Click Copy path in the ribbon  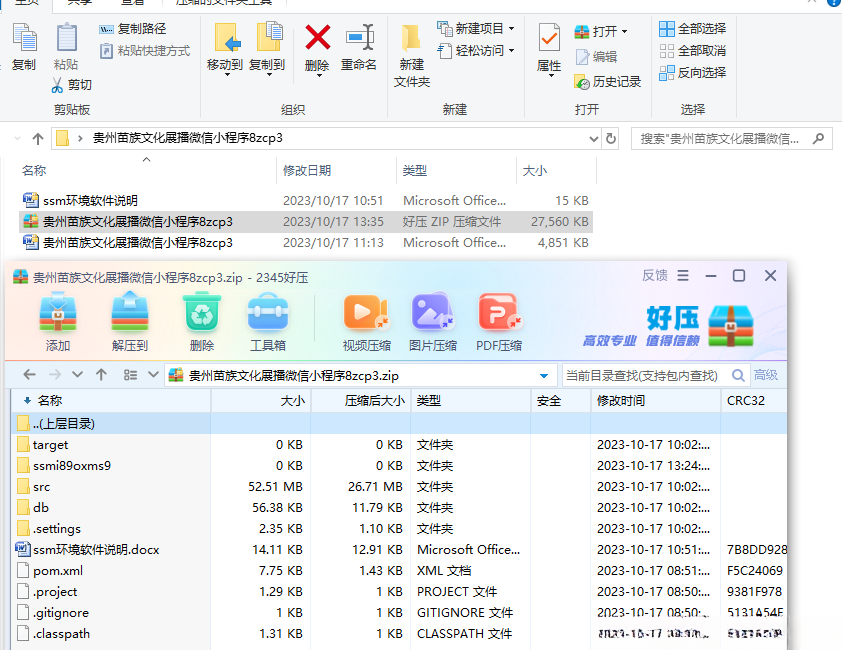coord(133,29)
